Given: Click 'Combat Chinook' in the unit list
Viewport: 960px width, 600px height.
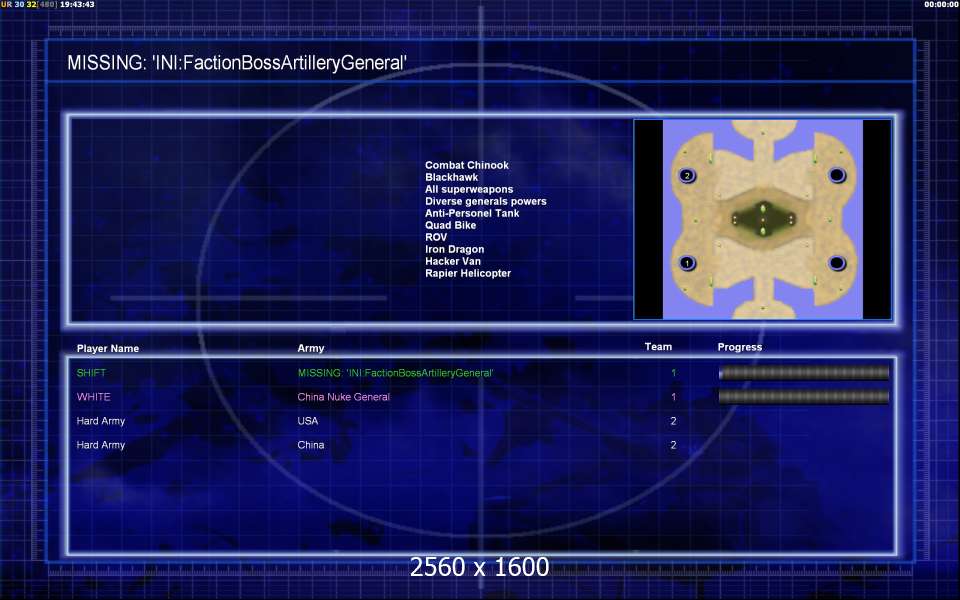Looking at the screenshot, I should click(467, 165).
